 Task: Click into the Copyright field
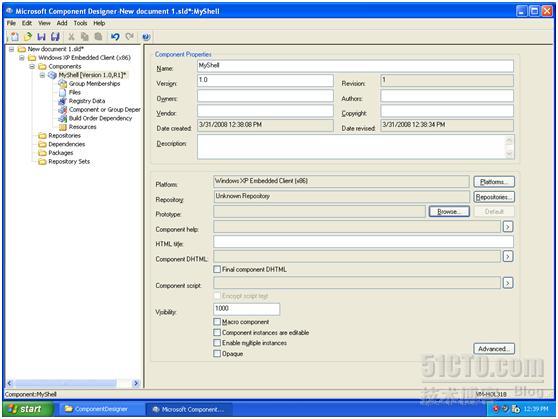click(x=447, y=111)
